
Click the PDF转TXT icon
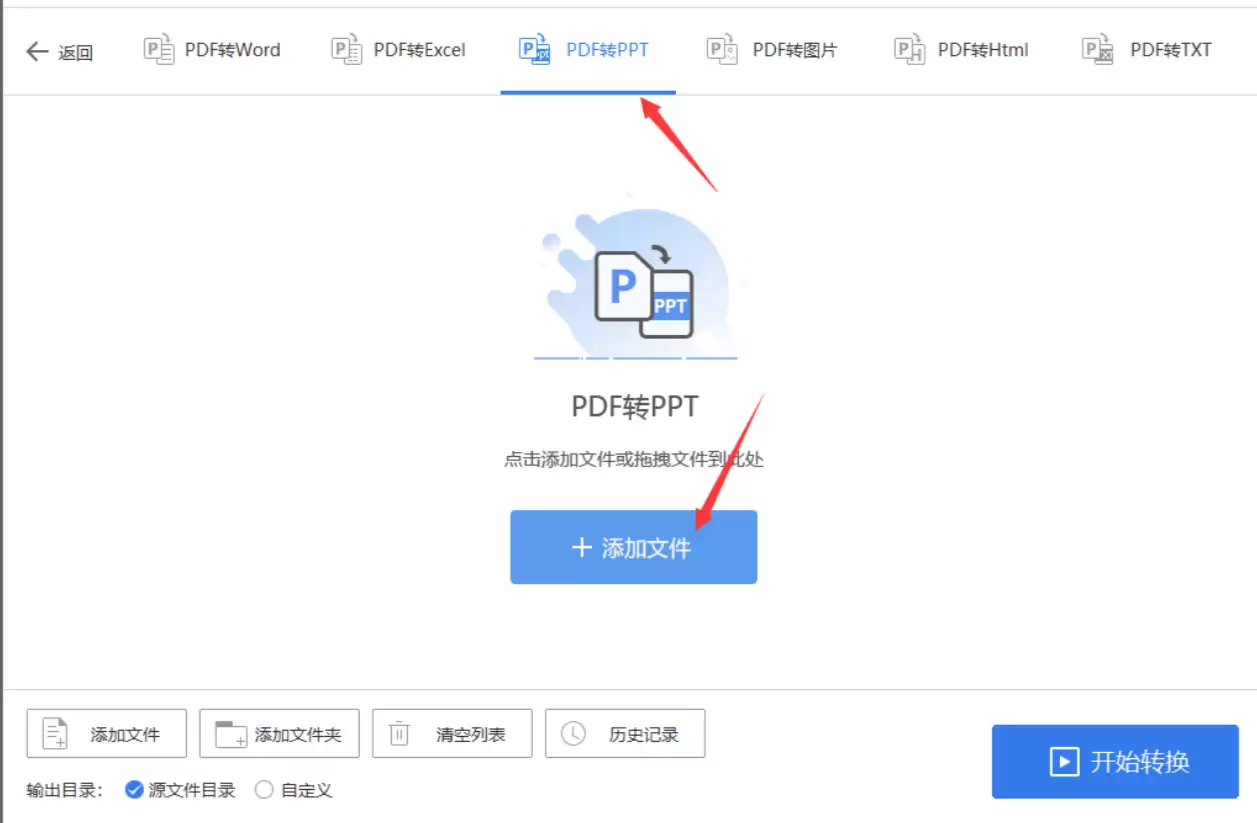point(1097,50)
